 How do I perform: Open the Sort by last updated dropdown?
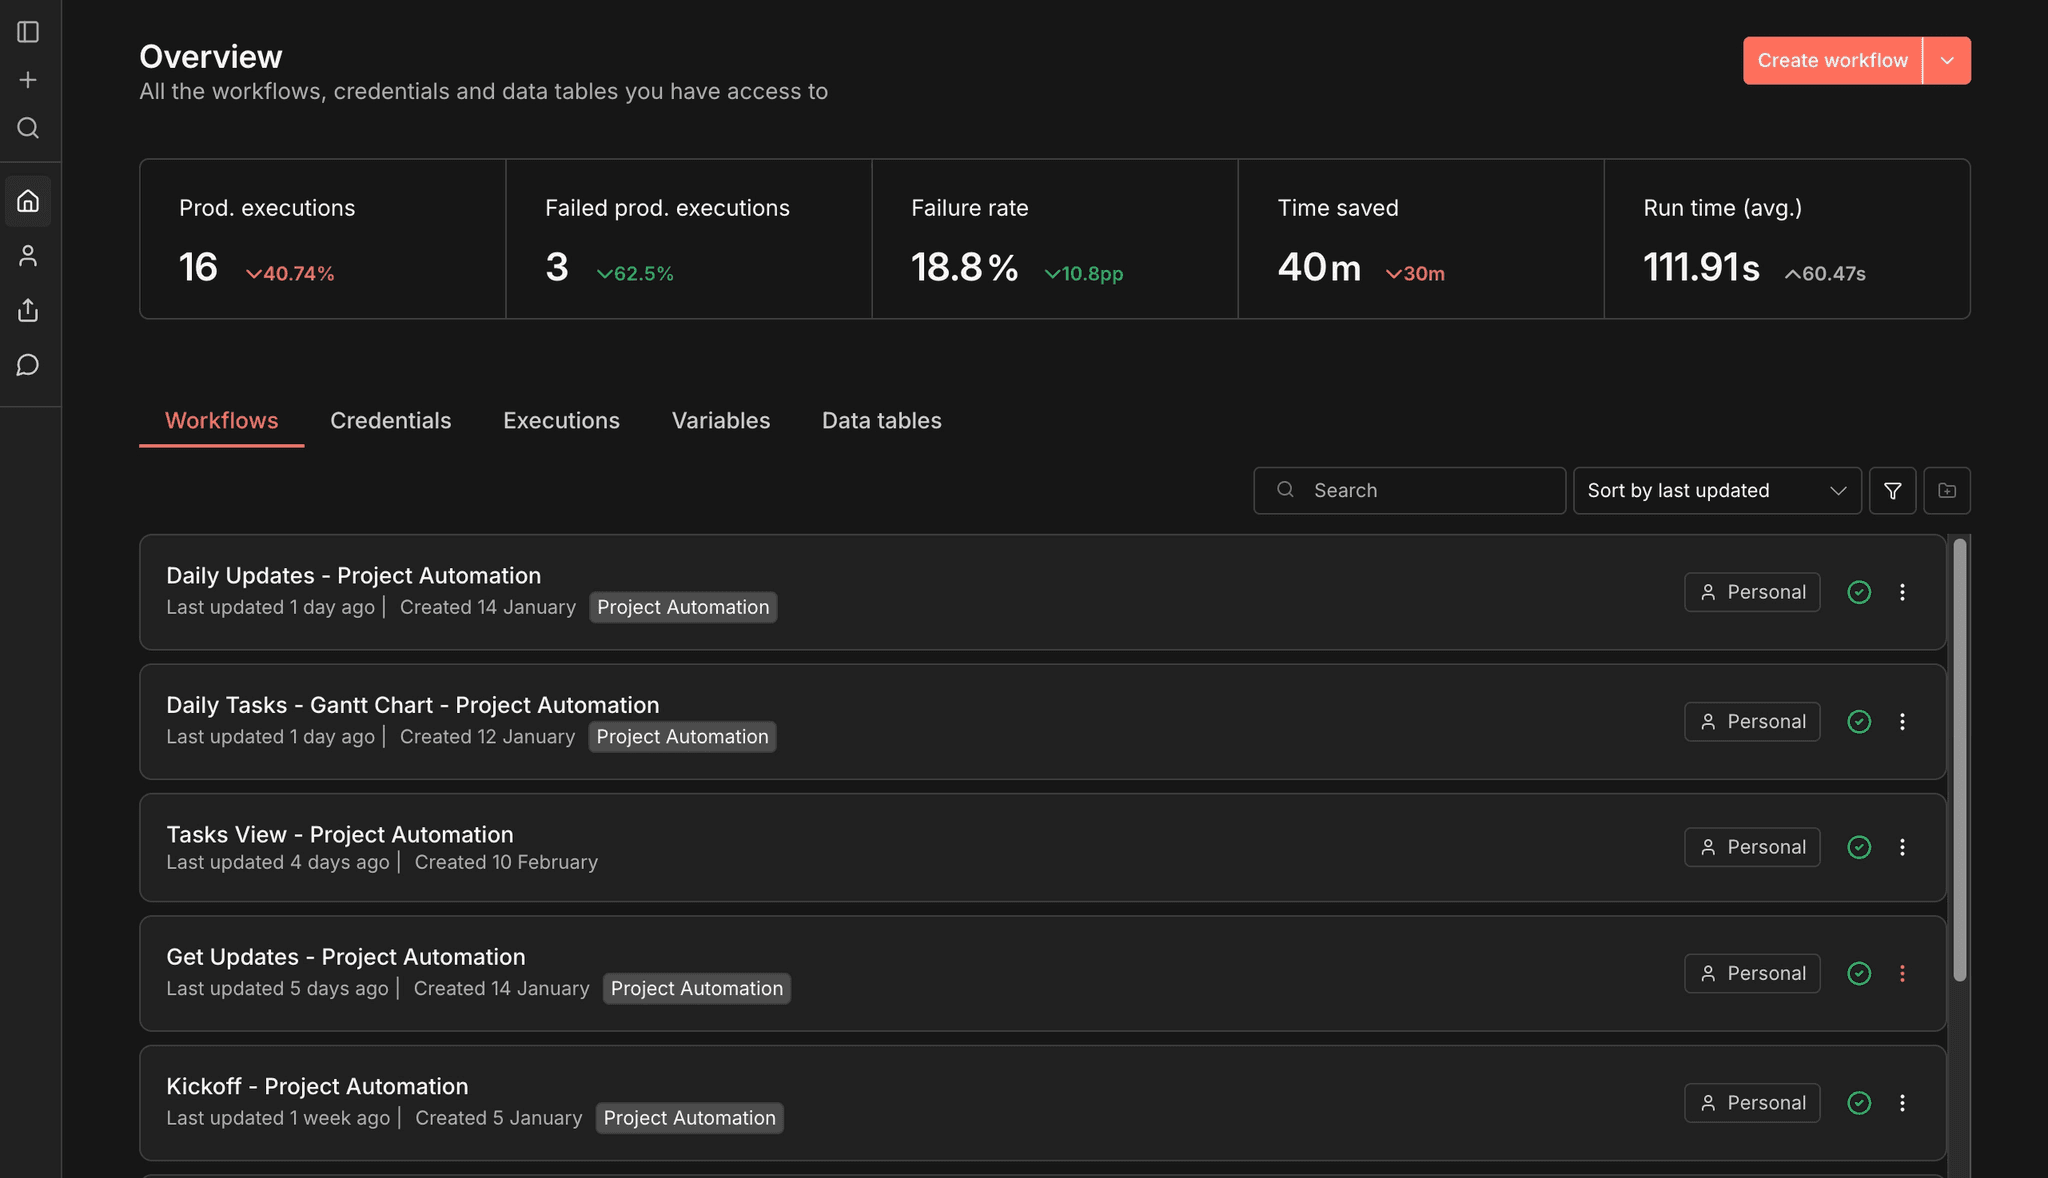click(1716, 490)
